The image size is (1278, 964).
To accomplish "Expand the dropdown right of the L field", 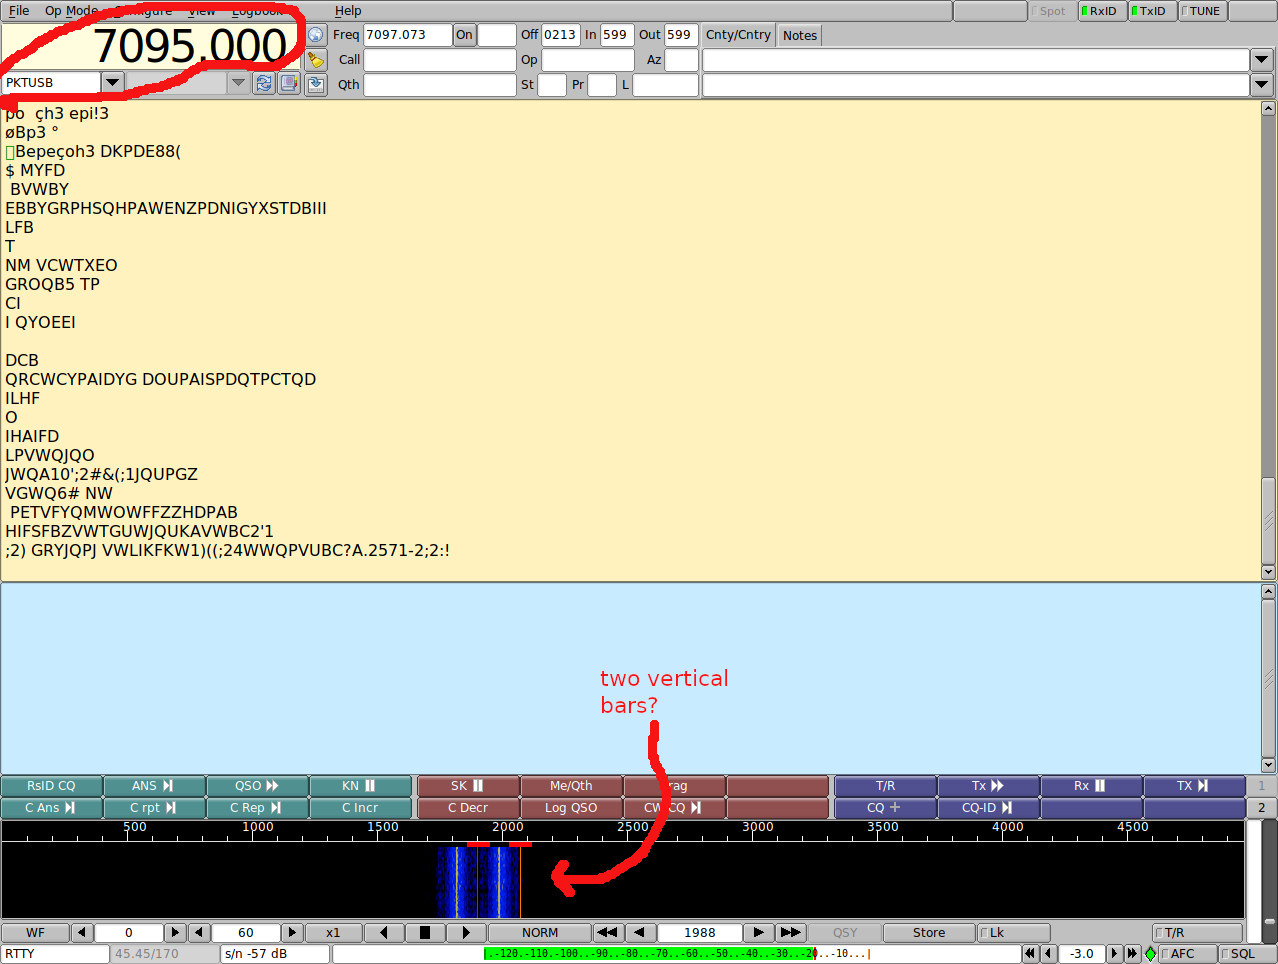I will 1262,85.
